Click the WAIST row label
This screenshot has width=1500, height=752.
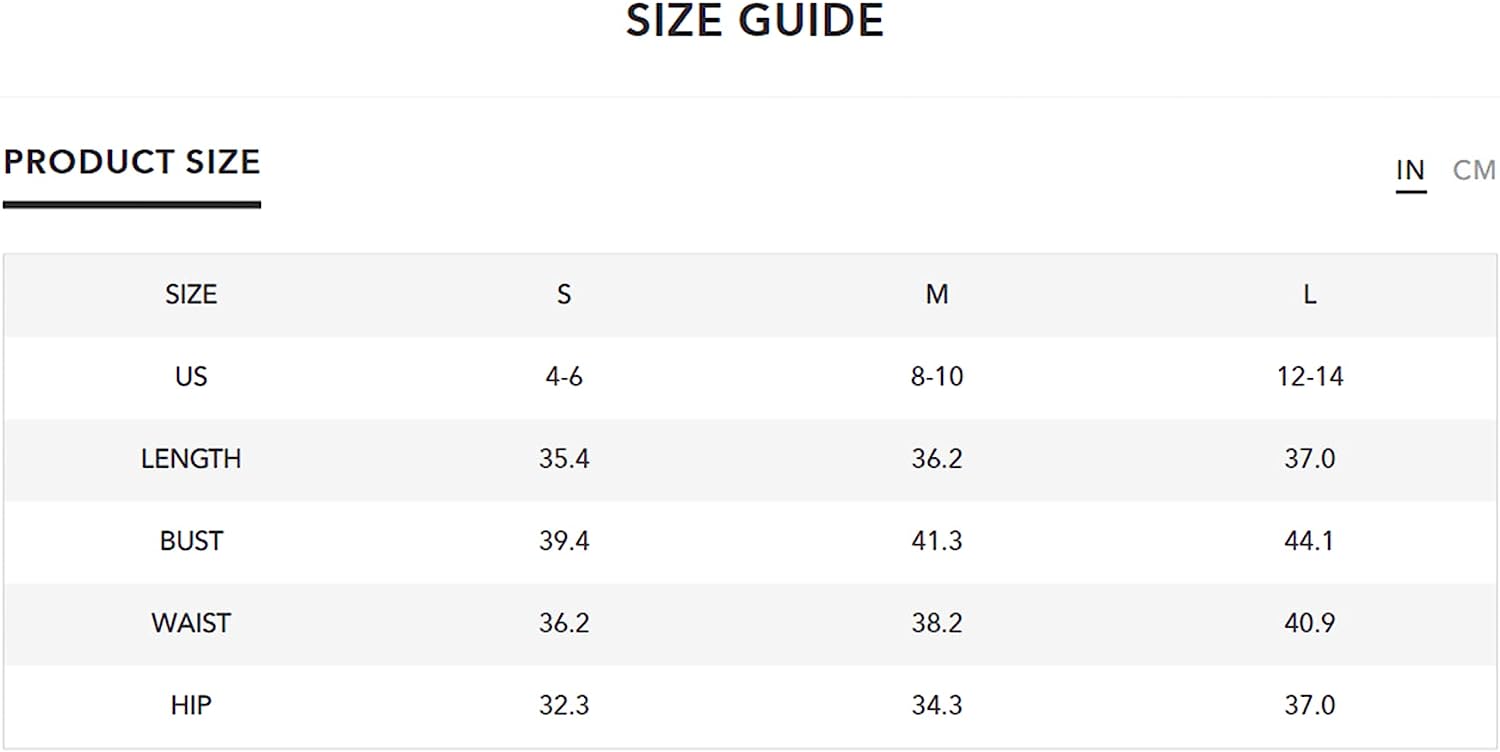191,622
